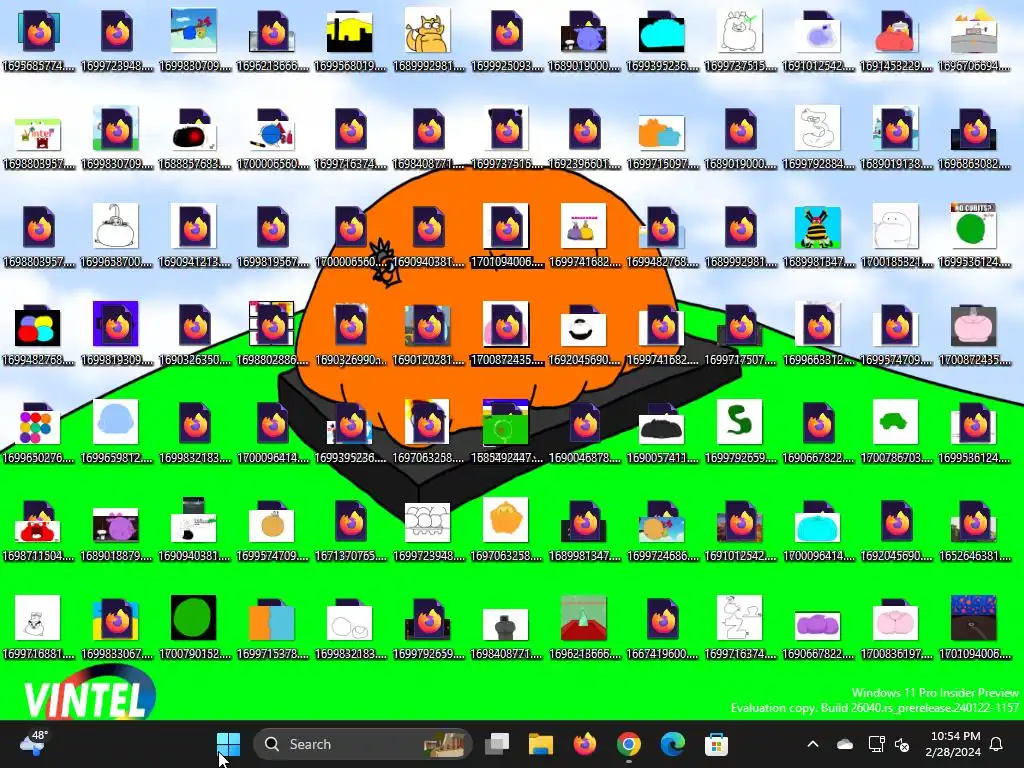This screenshot has height=768, width=1024.
Task: Open the Firefox file 1667419600
Action: (x=662, y=628)
